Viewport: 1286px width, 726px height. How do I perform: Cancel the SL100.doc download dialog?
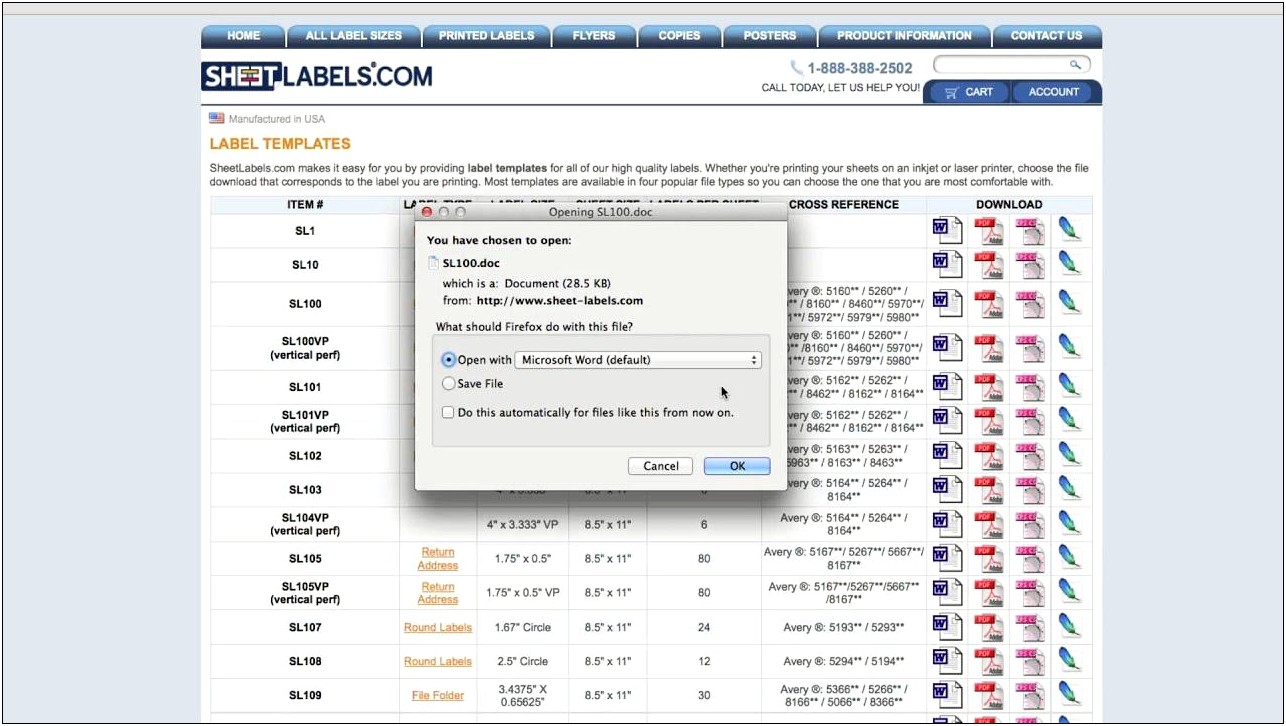tap(661, 466)
